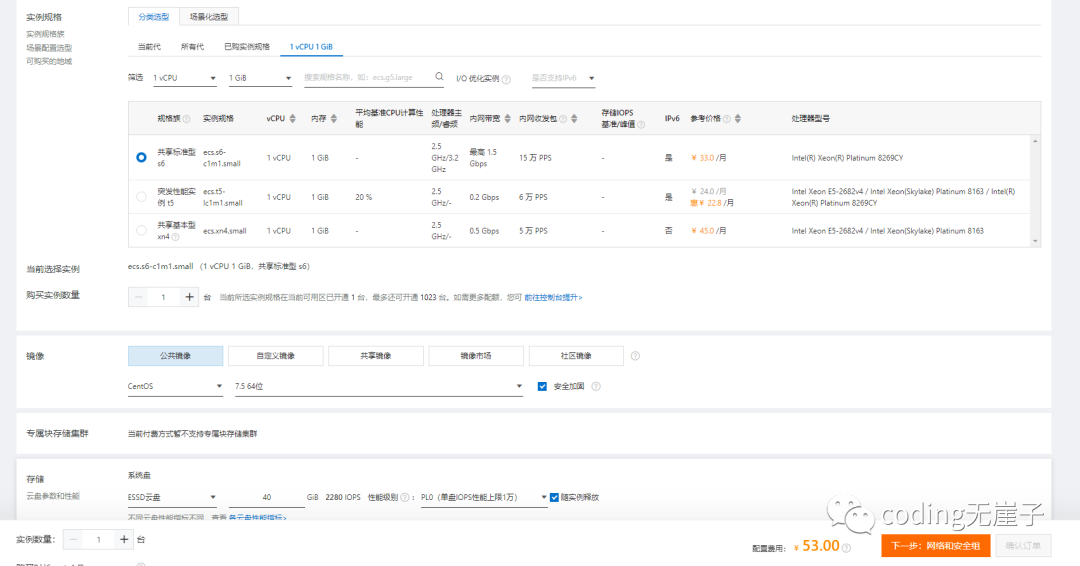Click the ¥ 33.0 /月 price cell

[x=709, y=158]
